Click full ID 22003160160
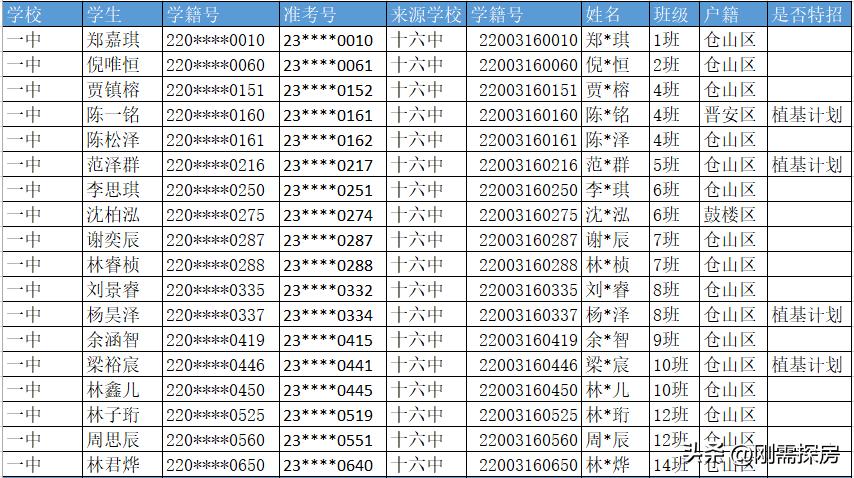The width and height of the screenshot is (854, 478). [x=528, y=115]
